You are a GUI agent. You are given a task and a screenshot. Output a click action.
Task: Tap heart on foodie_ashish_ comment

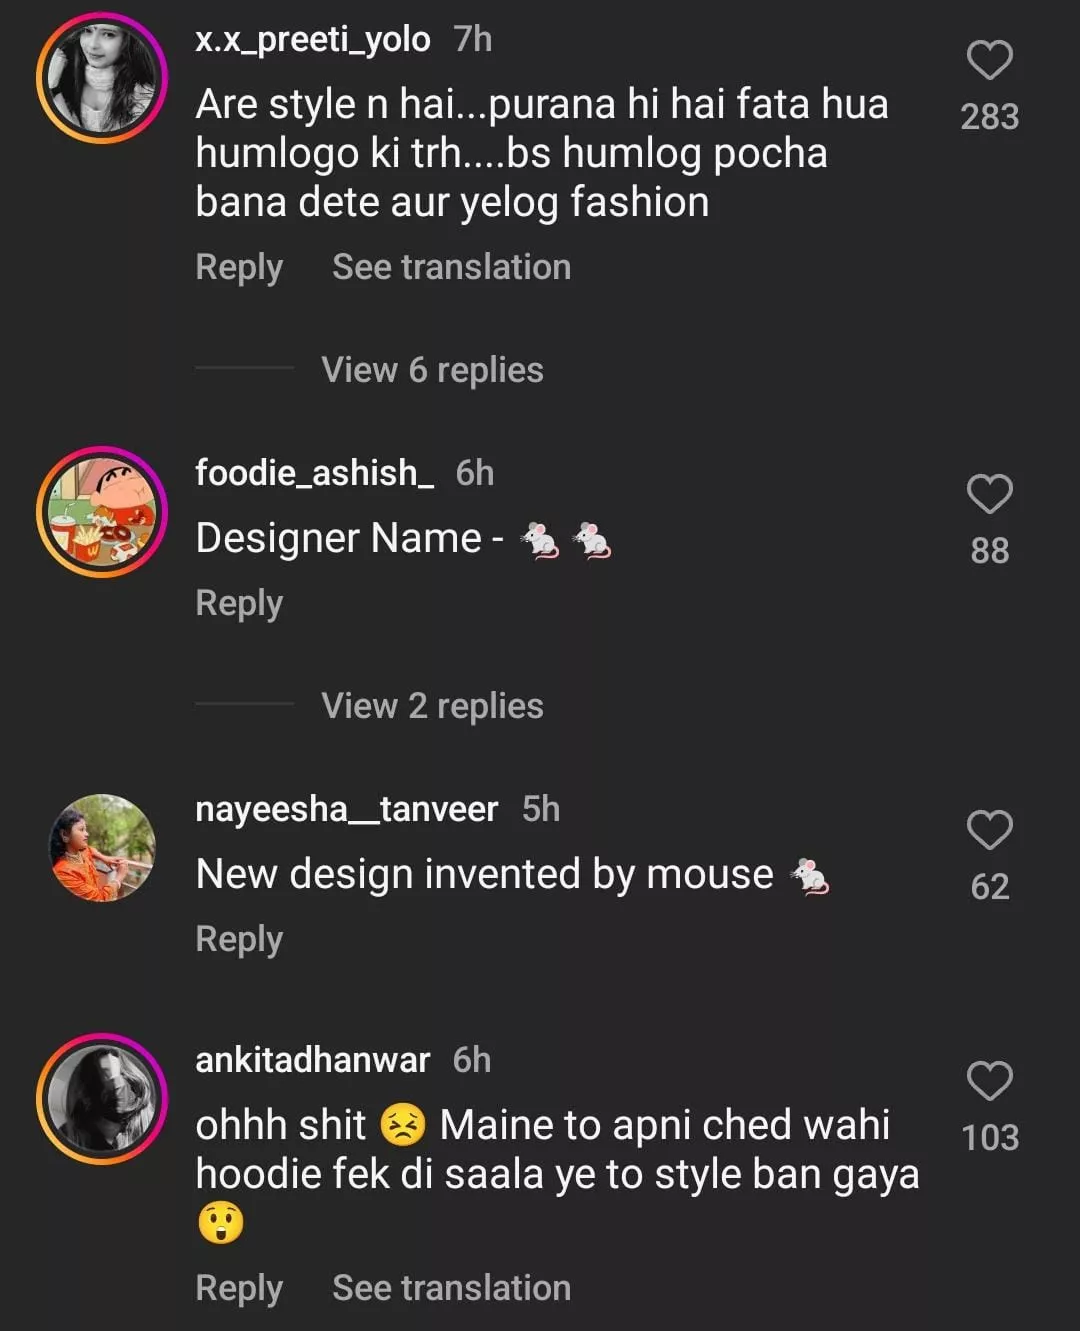tap(989, 495)
